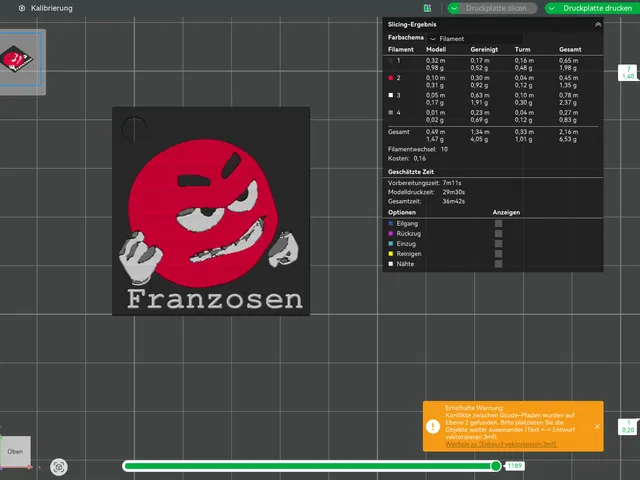Follow the Wechsle zu Entwurf vektorisieren.3mf link
640x480 pixels.
point(501,444)
